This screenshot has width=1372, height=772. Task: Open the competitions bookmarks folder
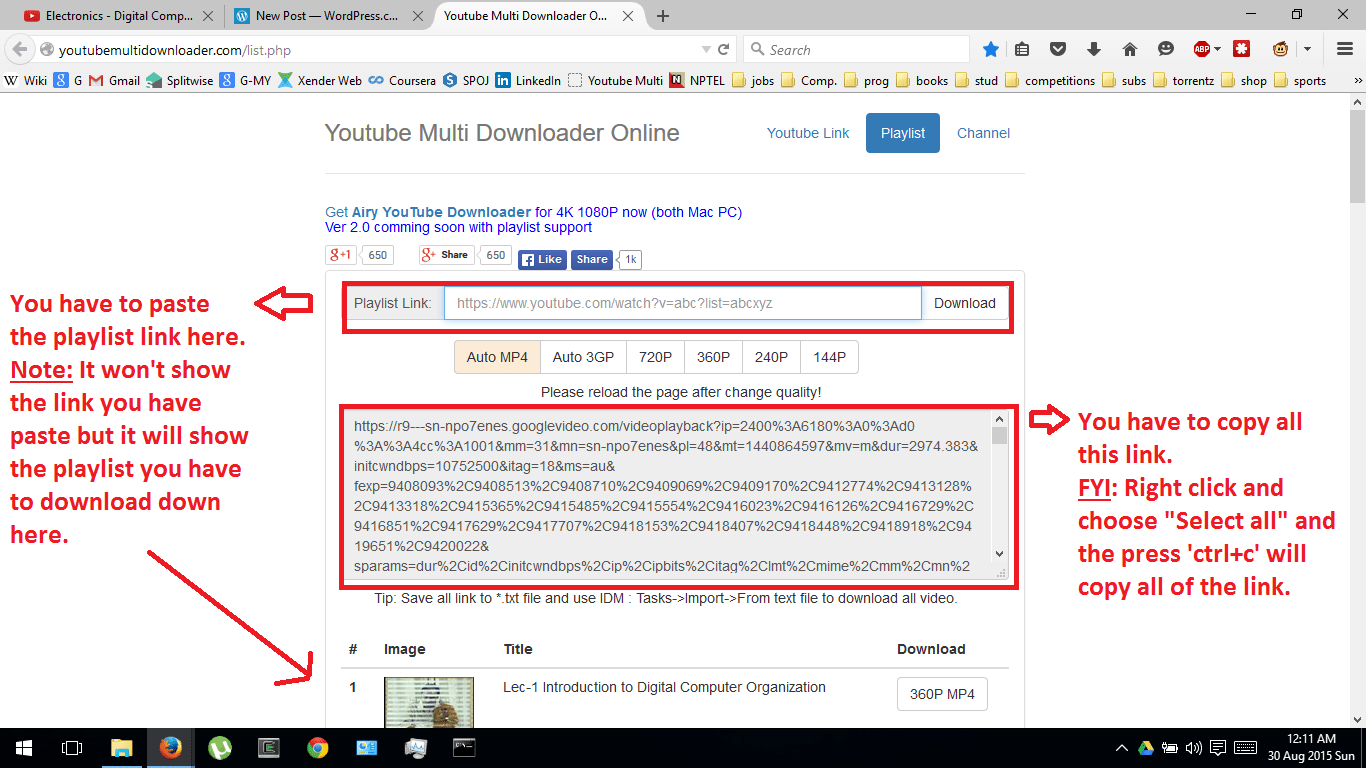pos(1049,81)
